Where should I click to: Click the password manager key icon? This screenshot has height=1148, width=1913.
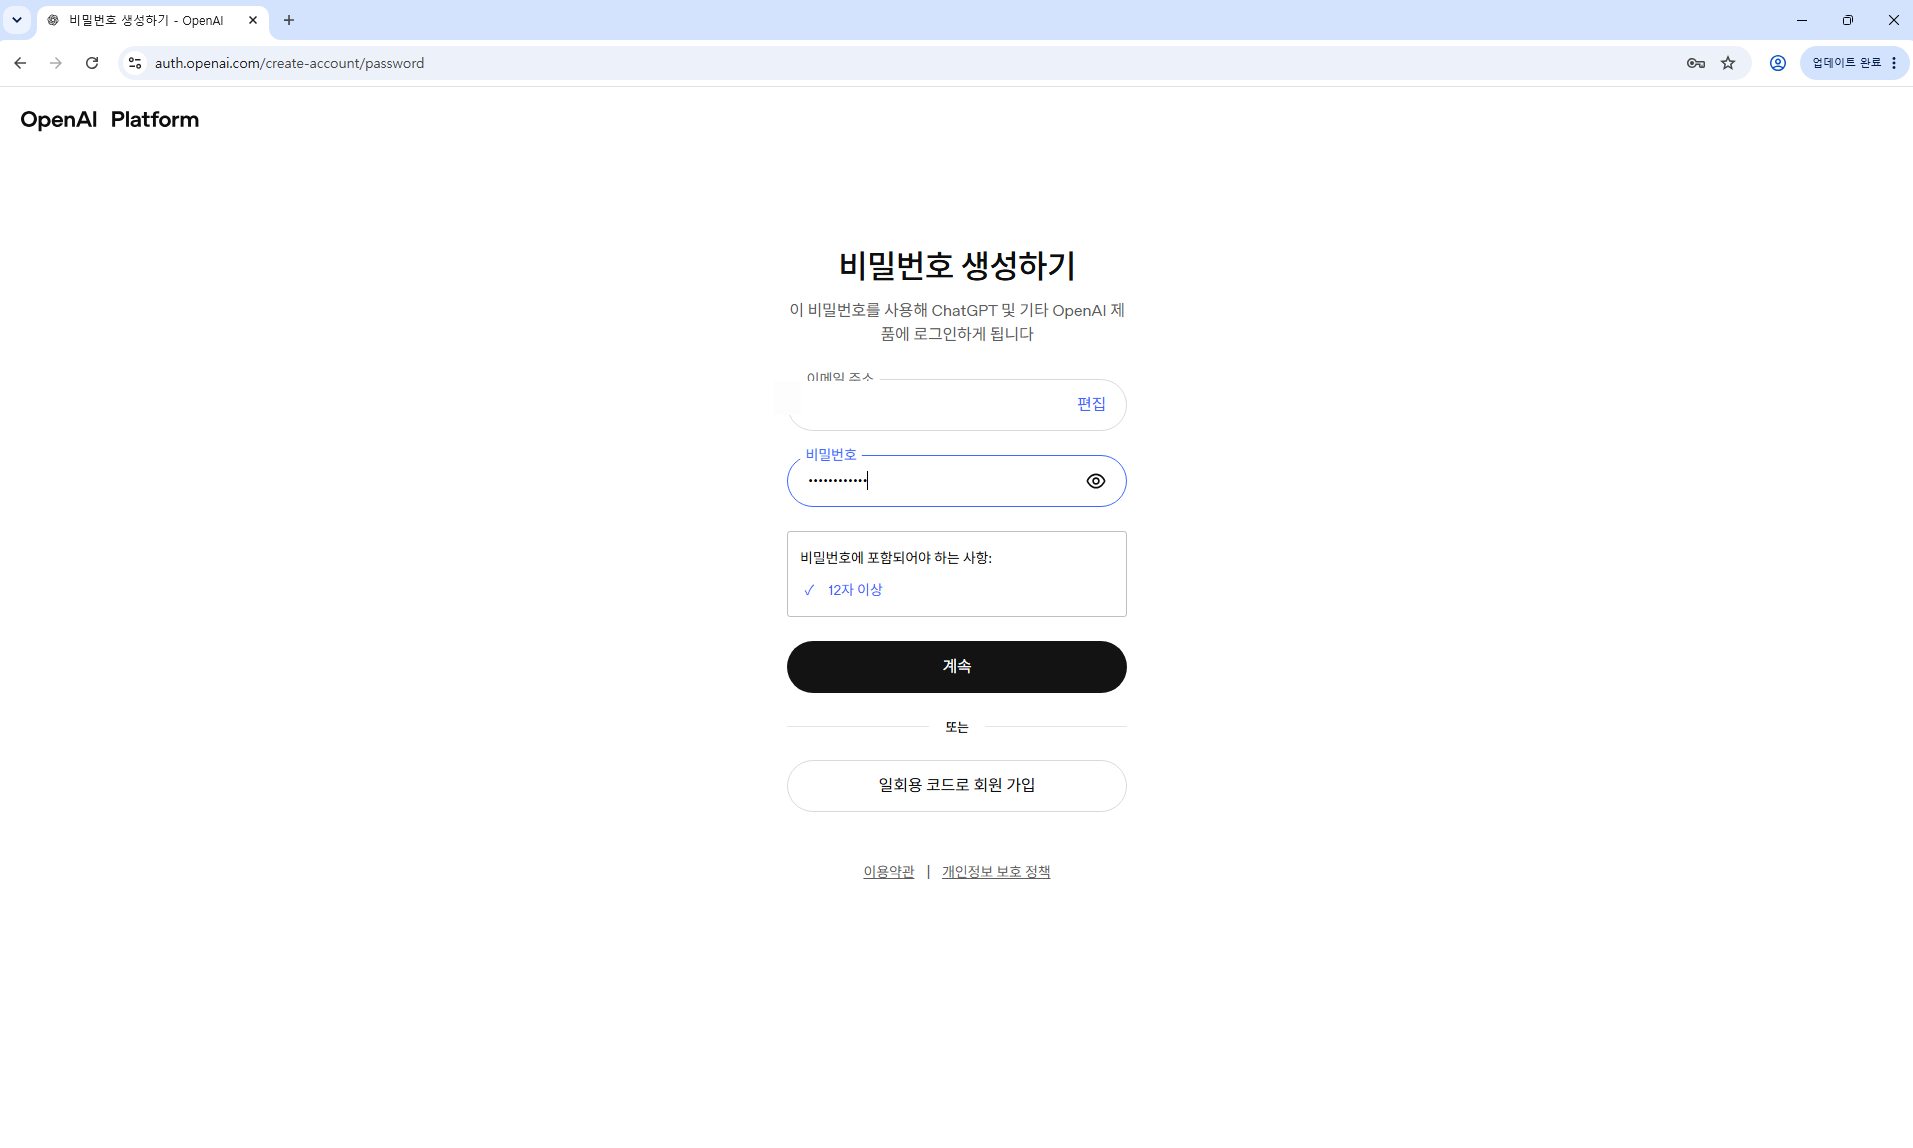point(1695,63)
